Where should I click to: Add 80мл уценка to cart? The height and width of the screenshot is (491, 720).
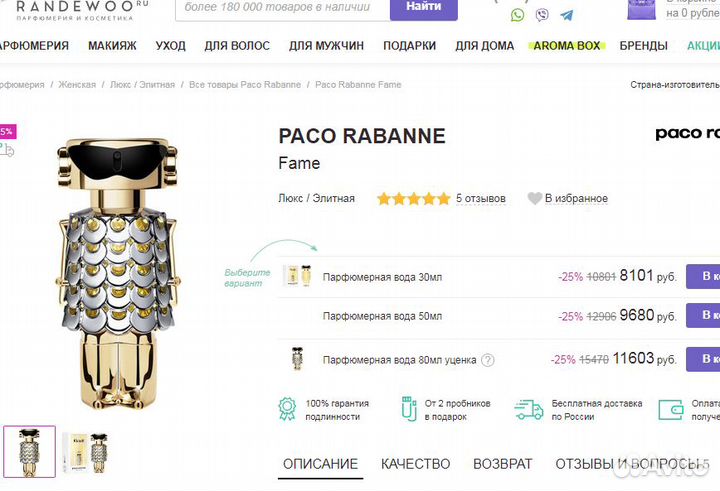[x=703, y=359]
